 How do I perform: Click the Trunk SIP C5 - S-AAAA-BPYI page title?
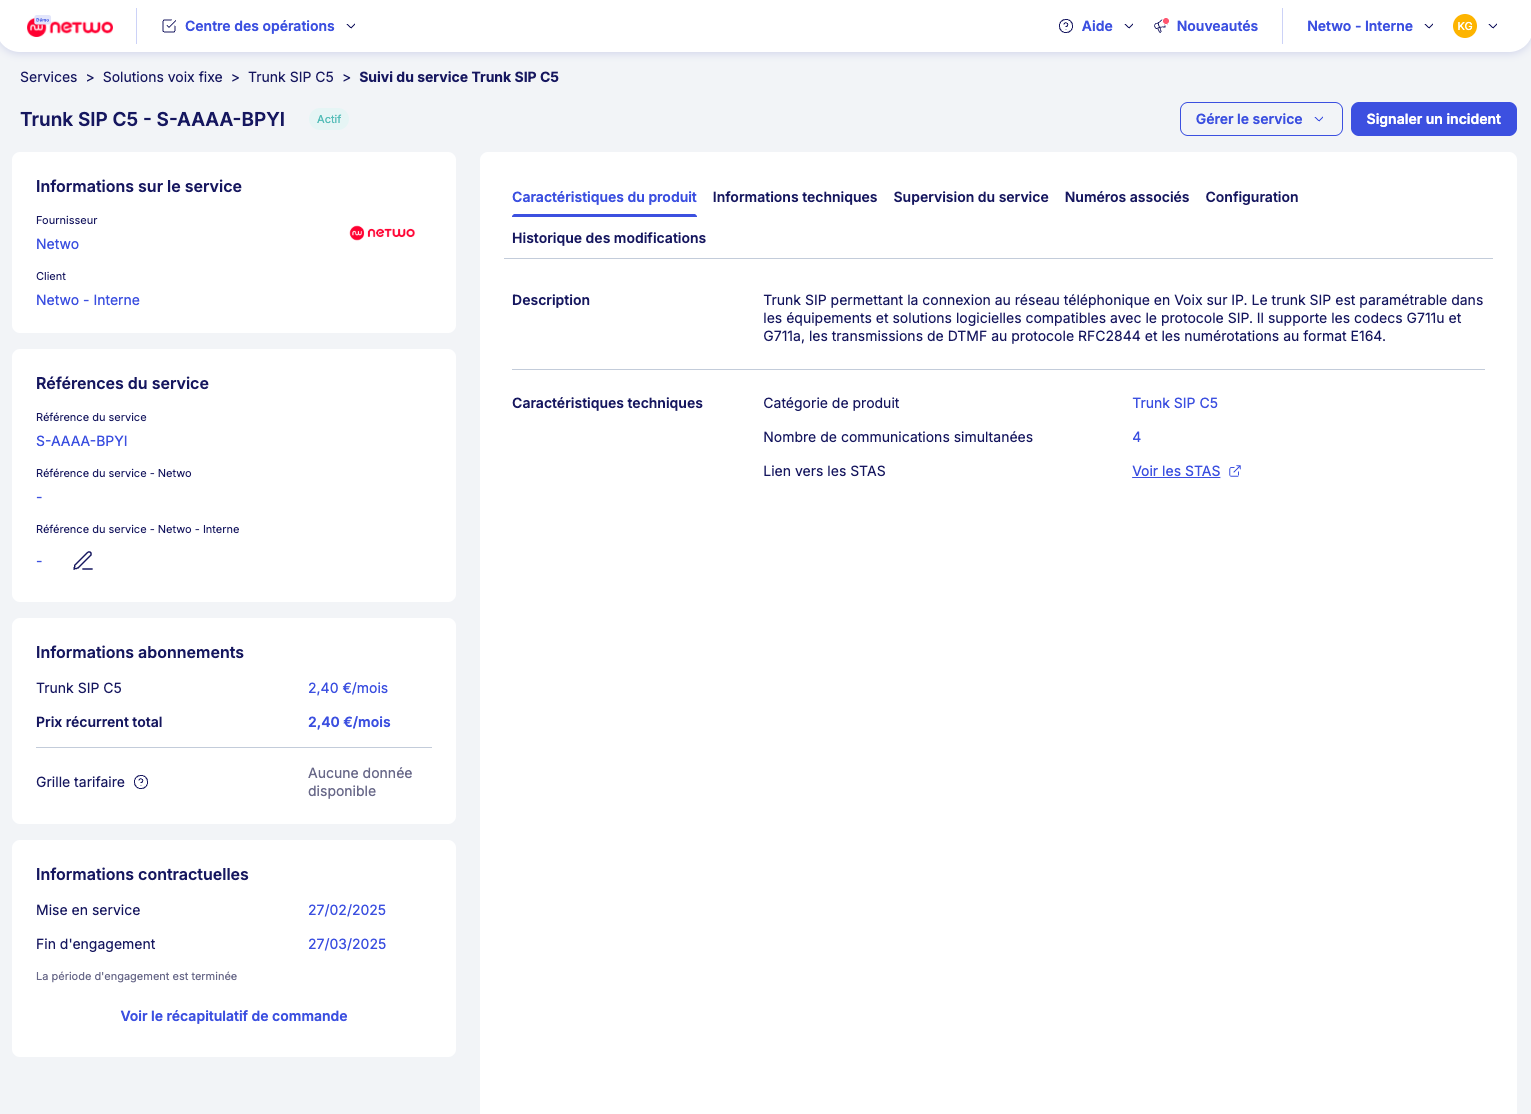pyautogui.click(x=153, y=119)
